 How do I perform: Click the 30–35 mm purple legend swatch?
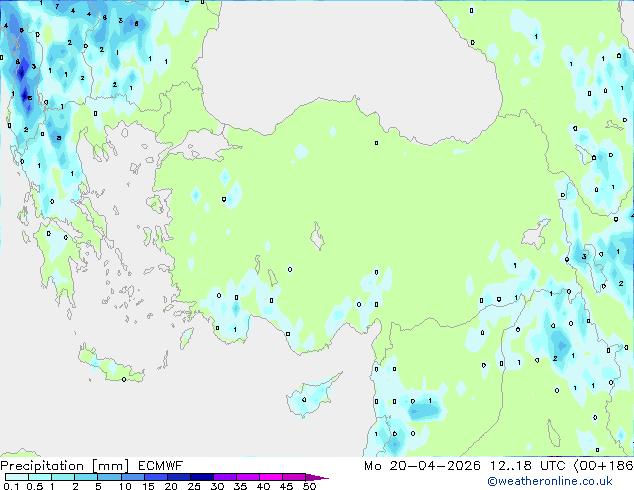click(224, 477)
